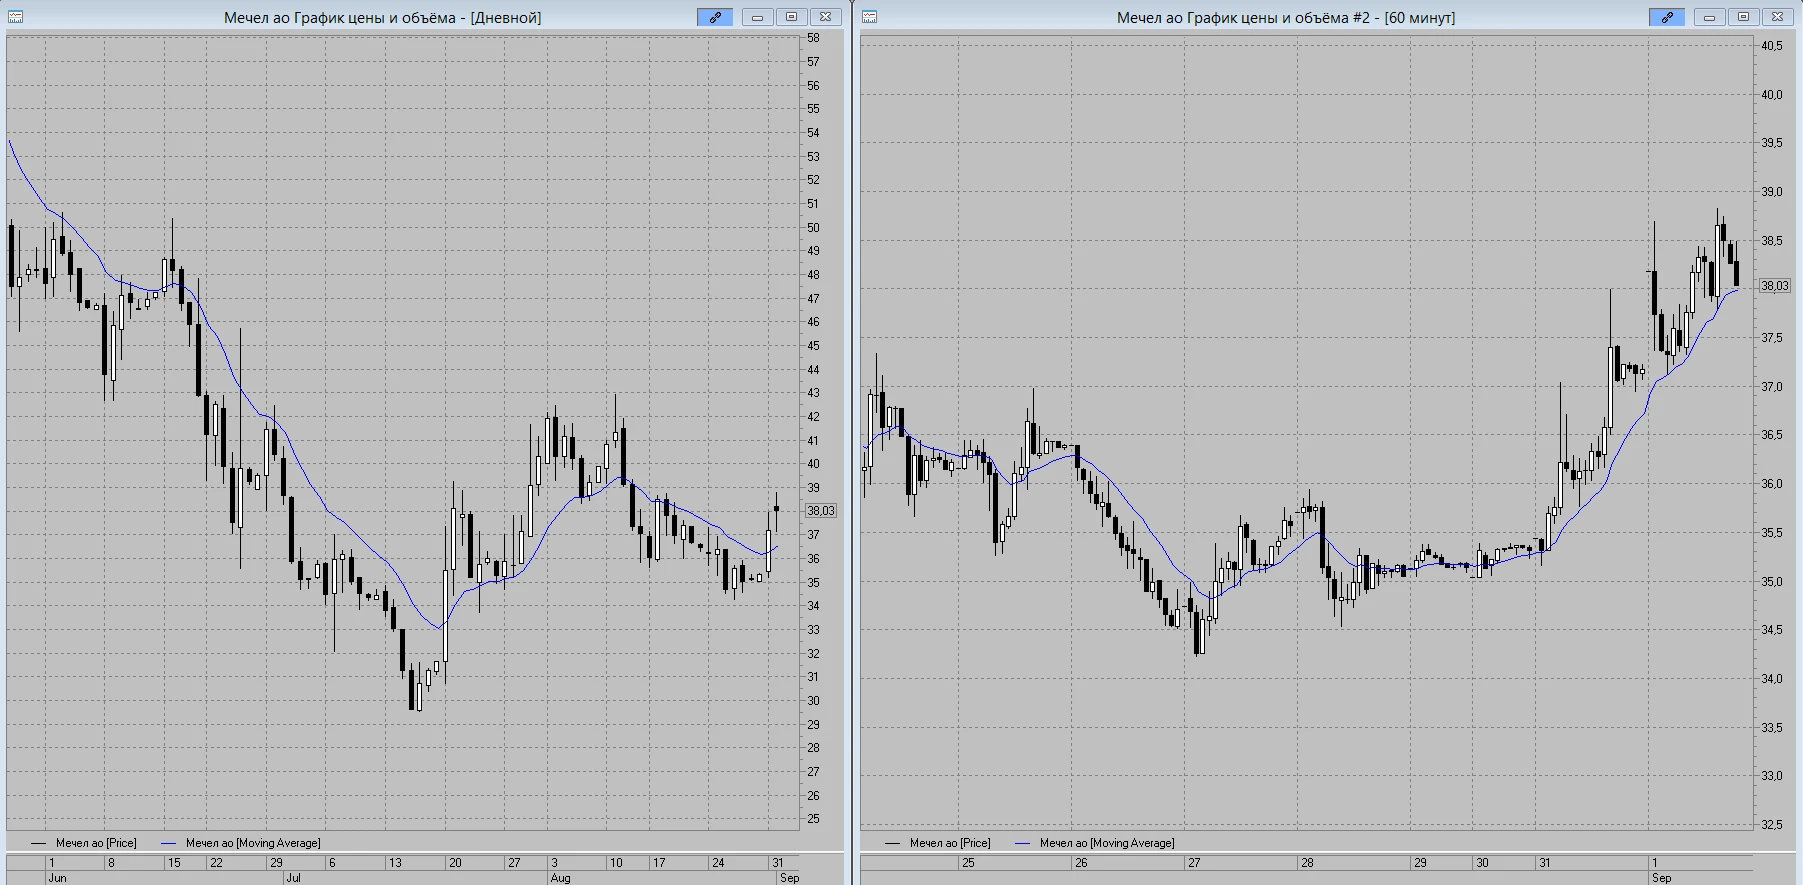Minimize the 60 минут chart window
Image resolution: width=1803 pixels, height=885 pixels.
point(1709,17)
